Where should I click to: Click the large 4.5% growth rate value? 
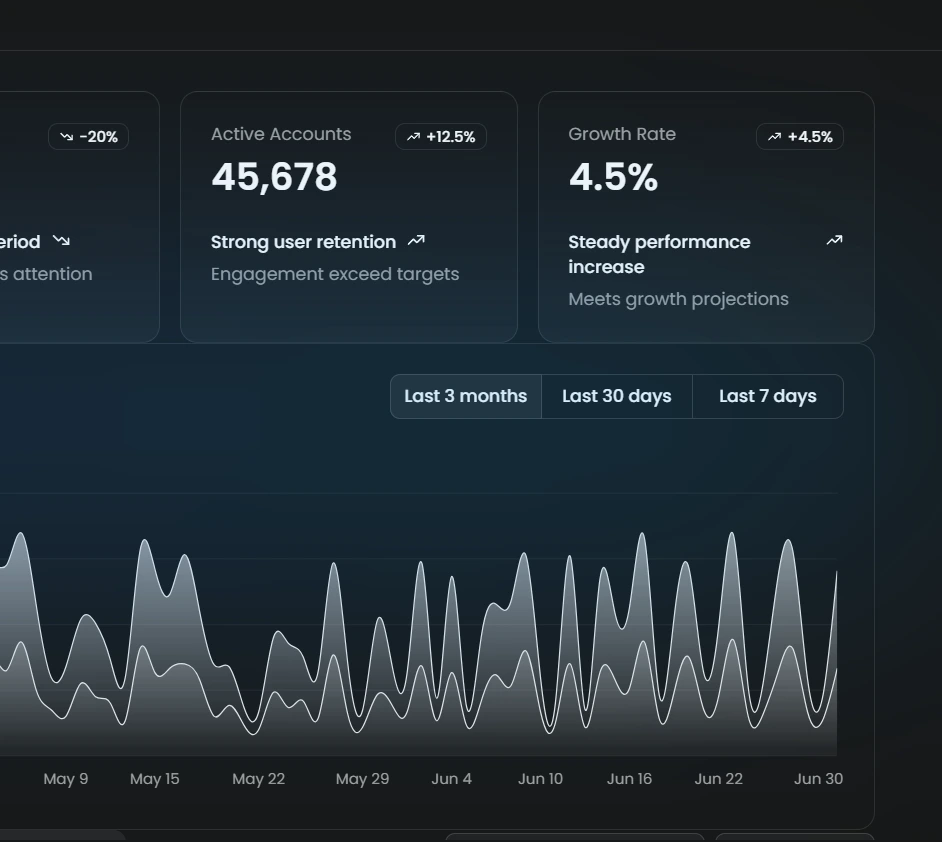coord(613,178)
